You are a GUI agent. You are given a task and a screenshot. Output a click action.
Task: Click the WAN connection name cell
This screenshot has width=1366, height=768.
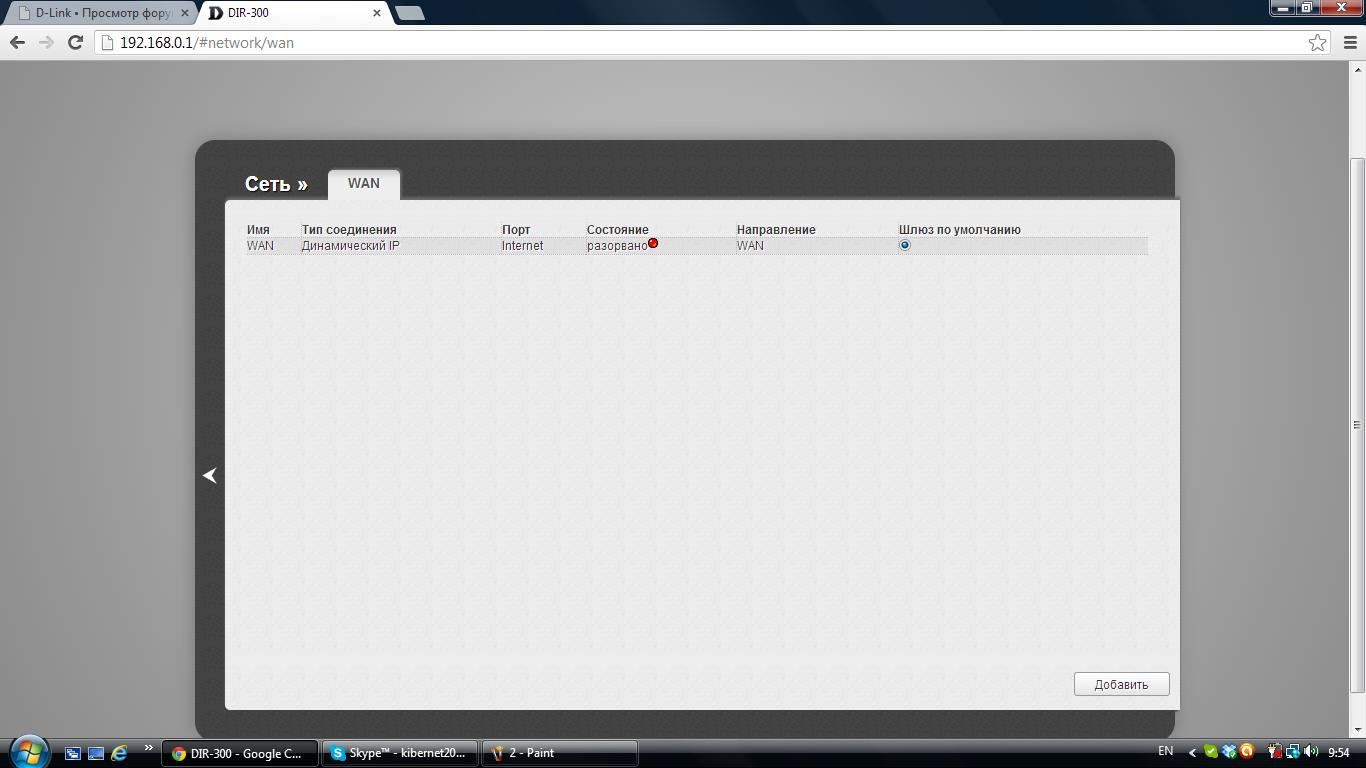260,246
